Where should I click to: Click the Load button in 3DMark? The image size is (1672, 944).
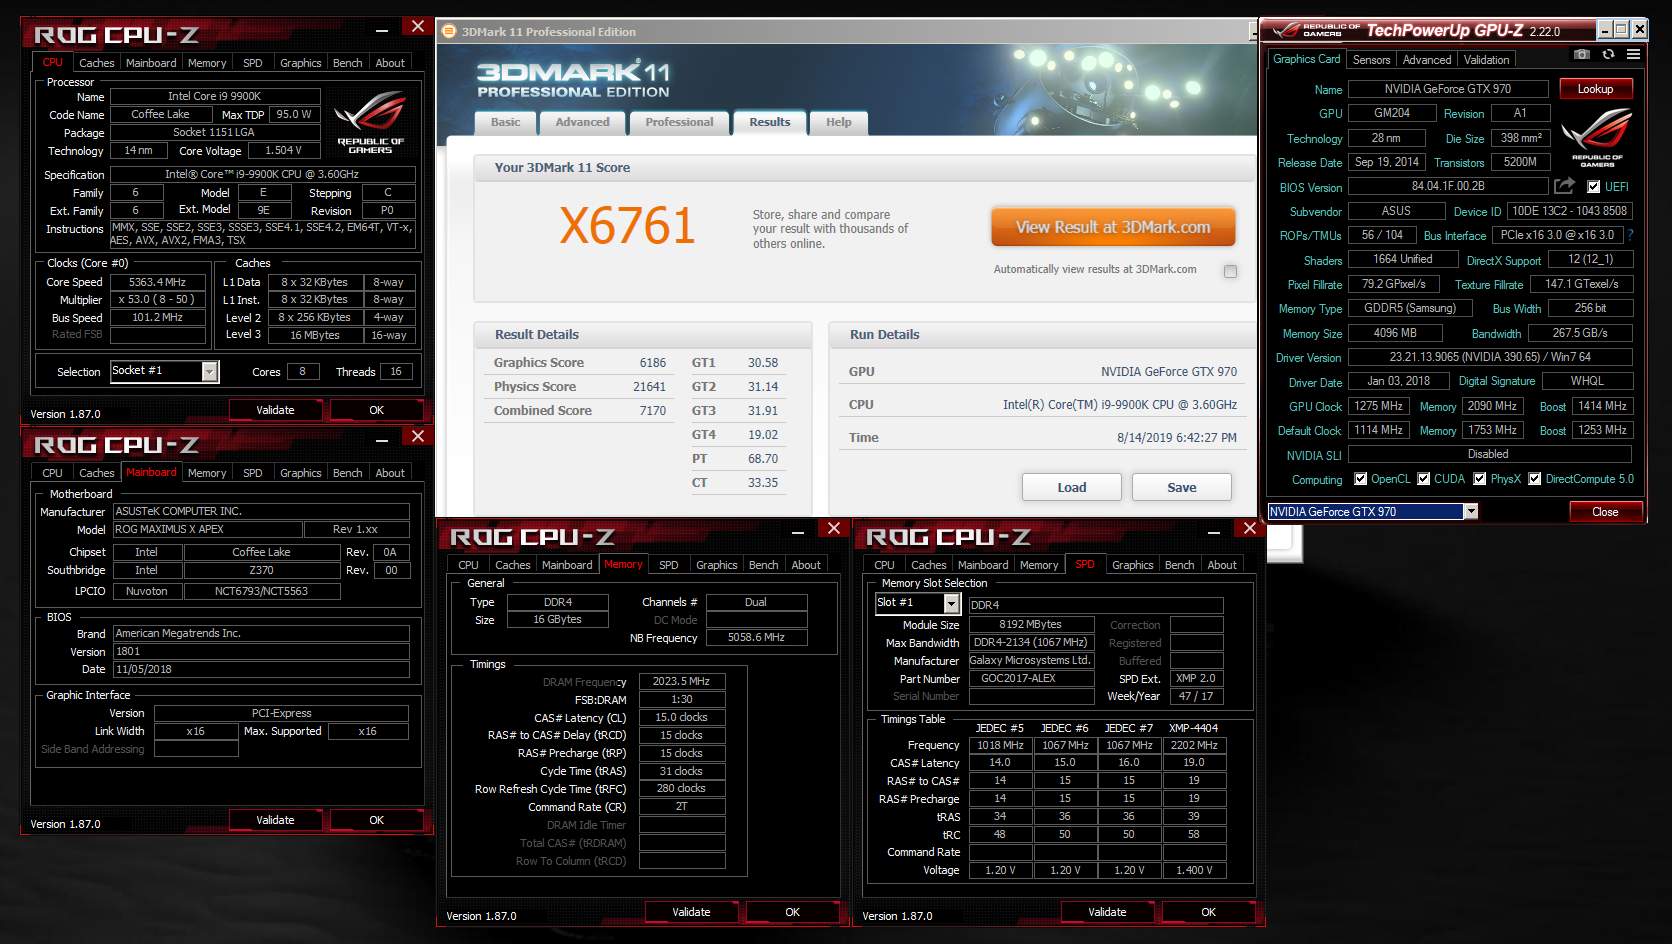tap(1071, 487)
